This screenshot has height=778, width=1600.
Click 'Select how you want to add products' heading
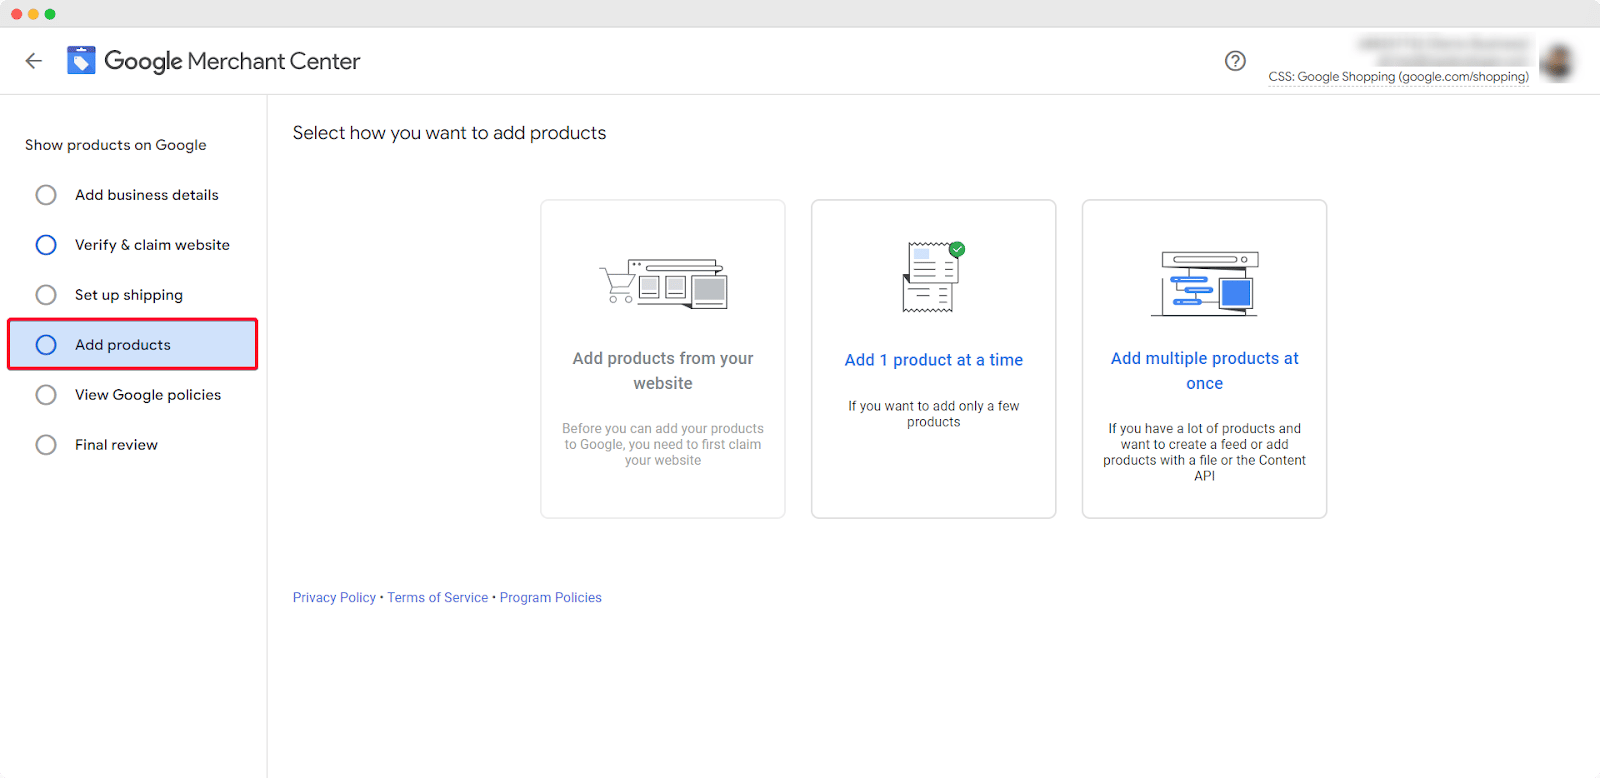coord(449,133)
